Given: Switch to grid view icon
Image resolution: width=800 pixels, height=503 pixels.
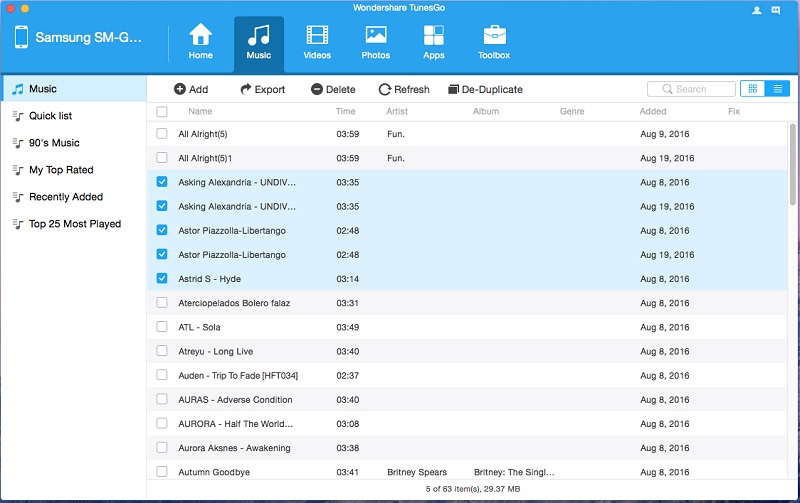Looking at the screenshot, I should point(752,89).
